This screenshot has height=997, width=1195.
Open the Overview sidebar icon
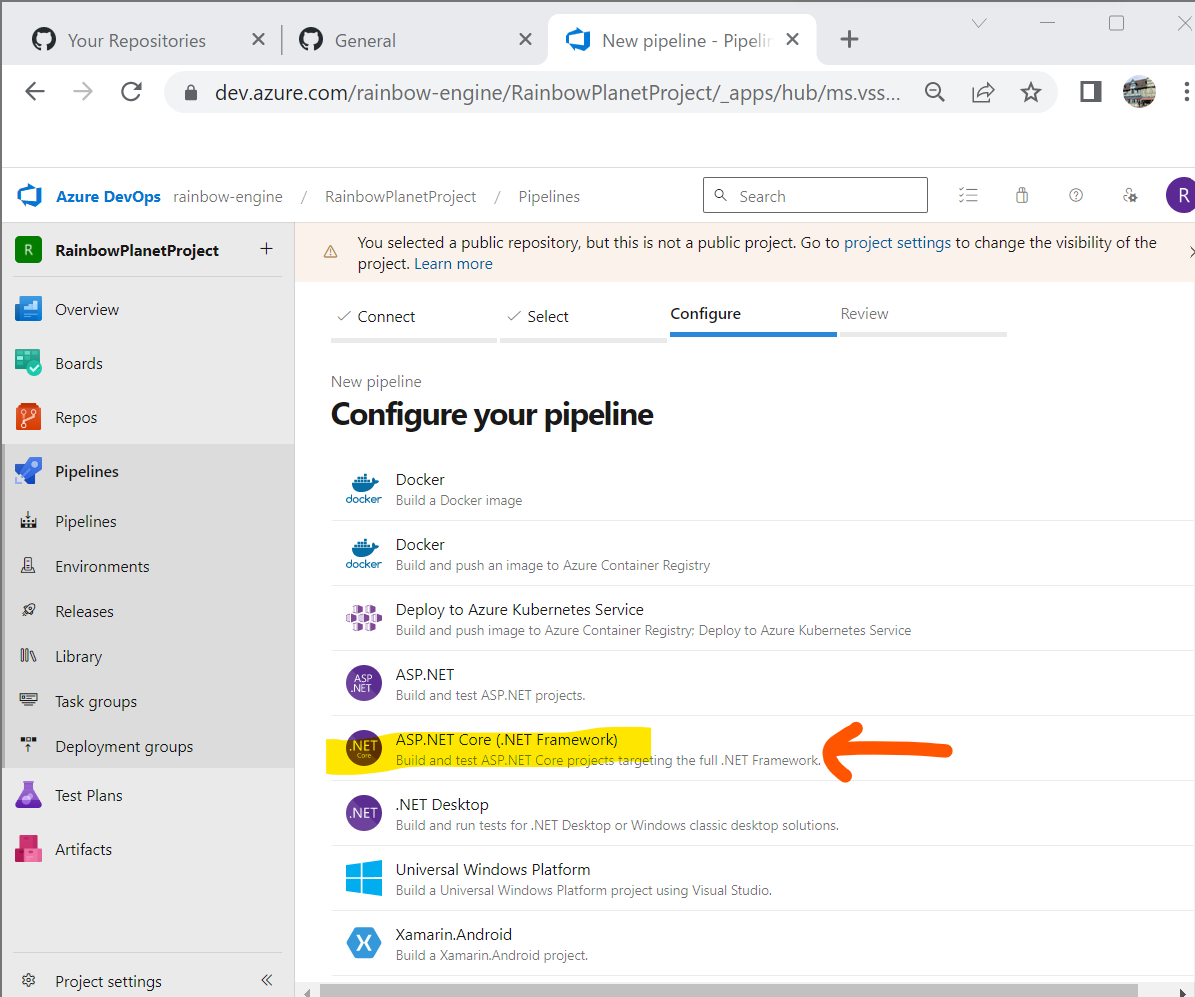point(28,309)
